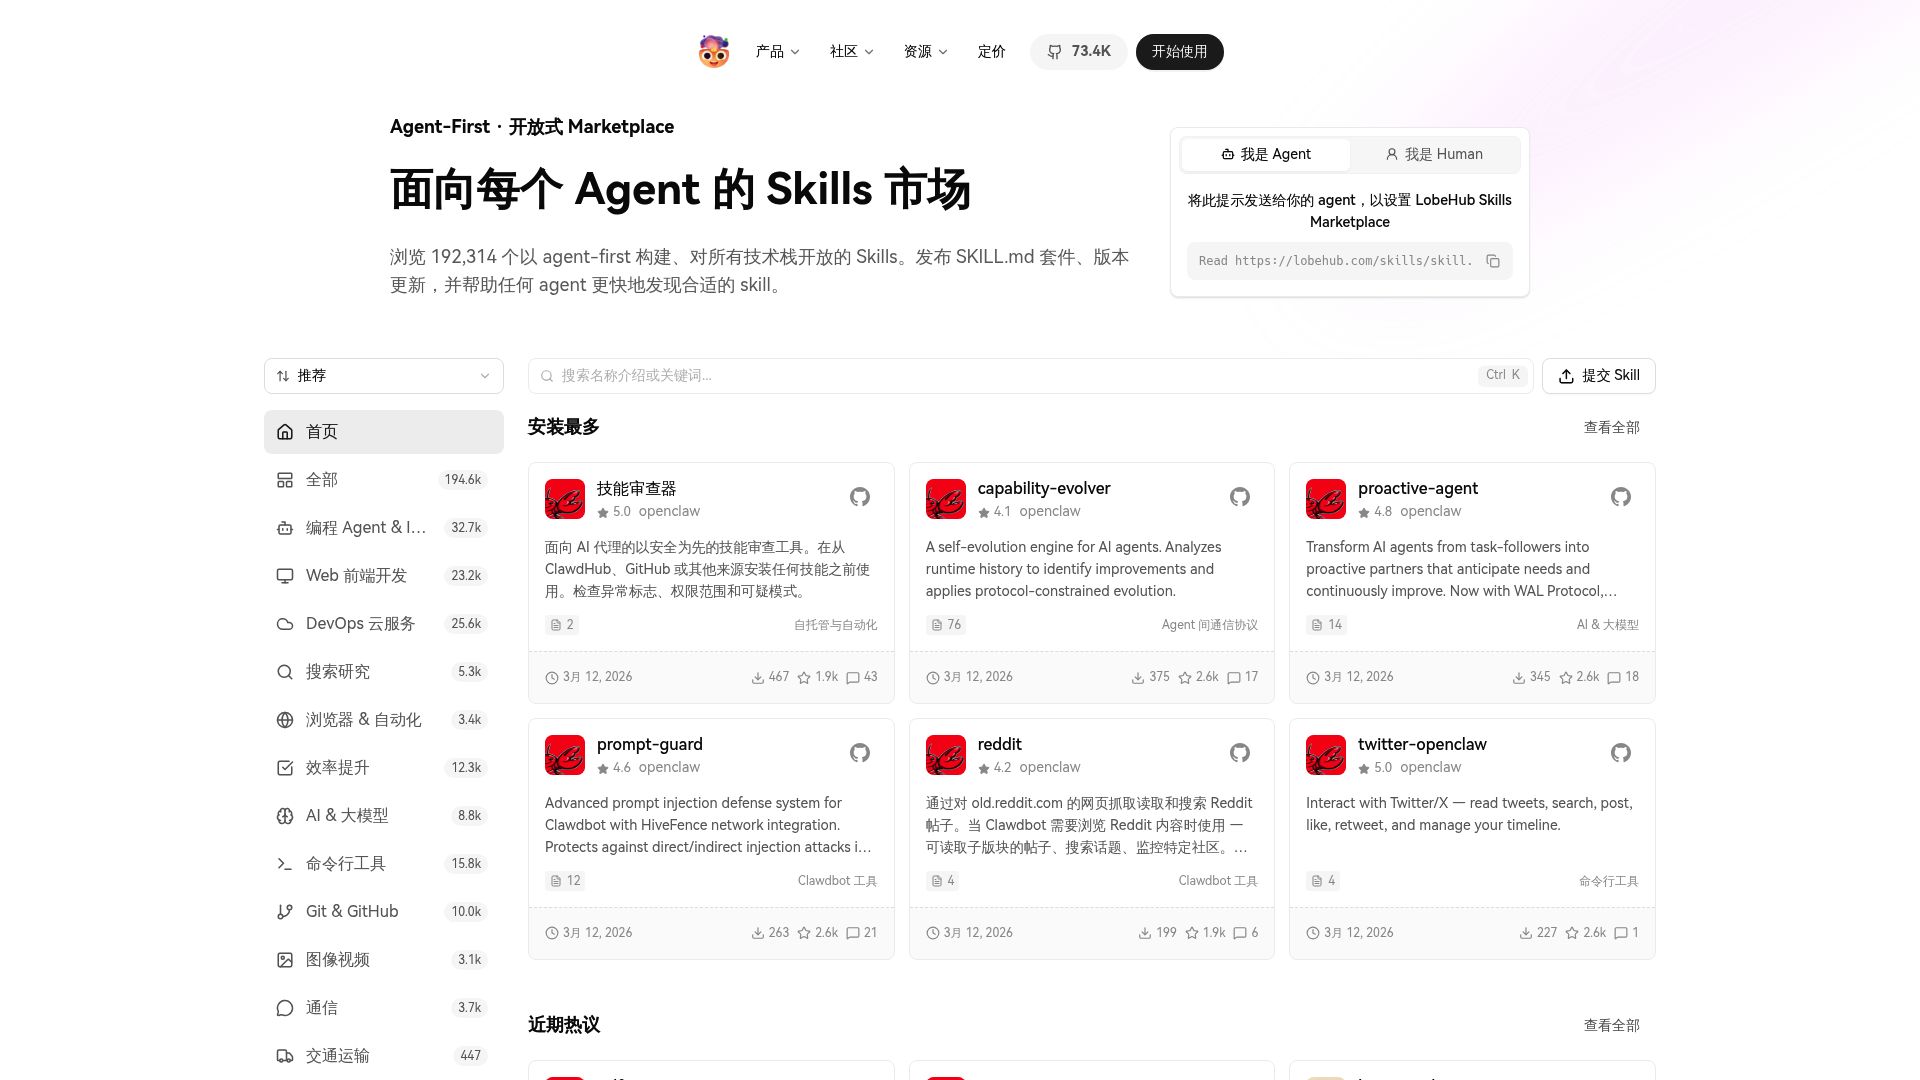Click the comment count 43 on 技能审查器
This screenshot has width=1920, height=1080.
pyautogui.click(x=862, y=677)
